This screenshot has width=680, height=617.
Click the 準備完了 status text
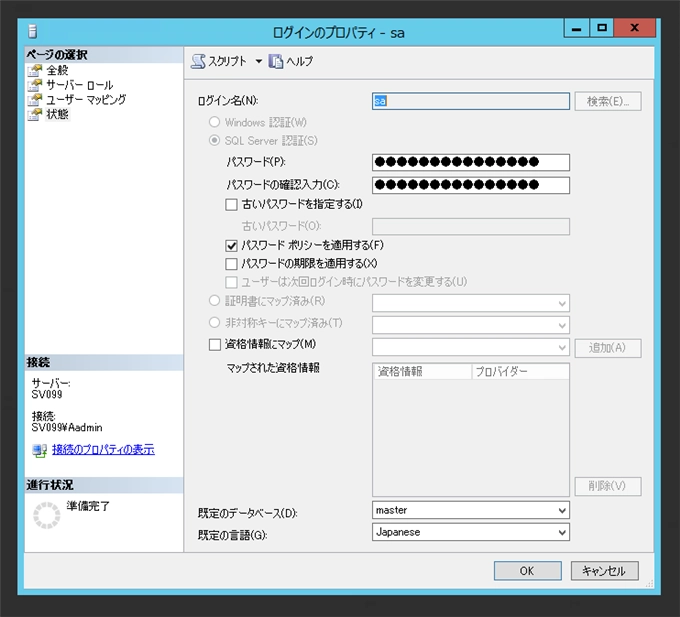(88, 506)
